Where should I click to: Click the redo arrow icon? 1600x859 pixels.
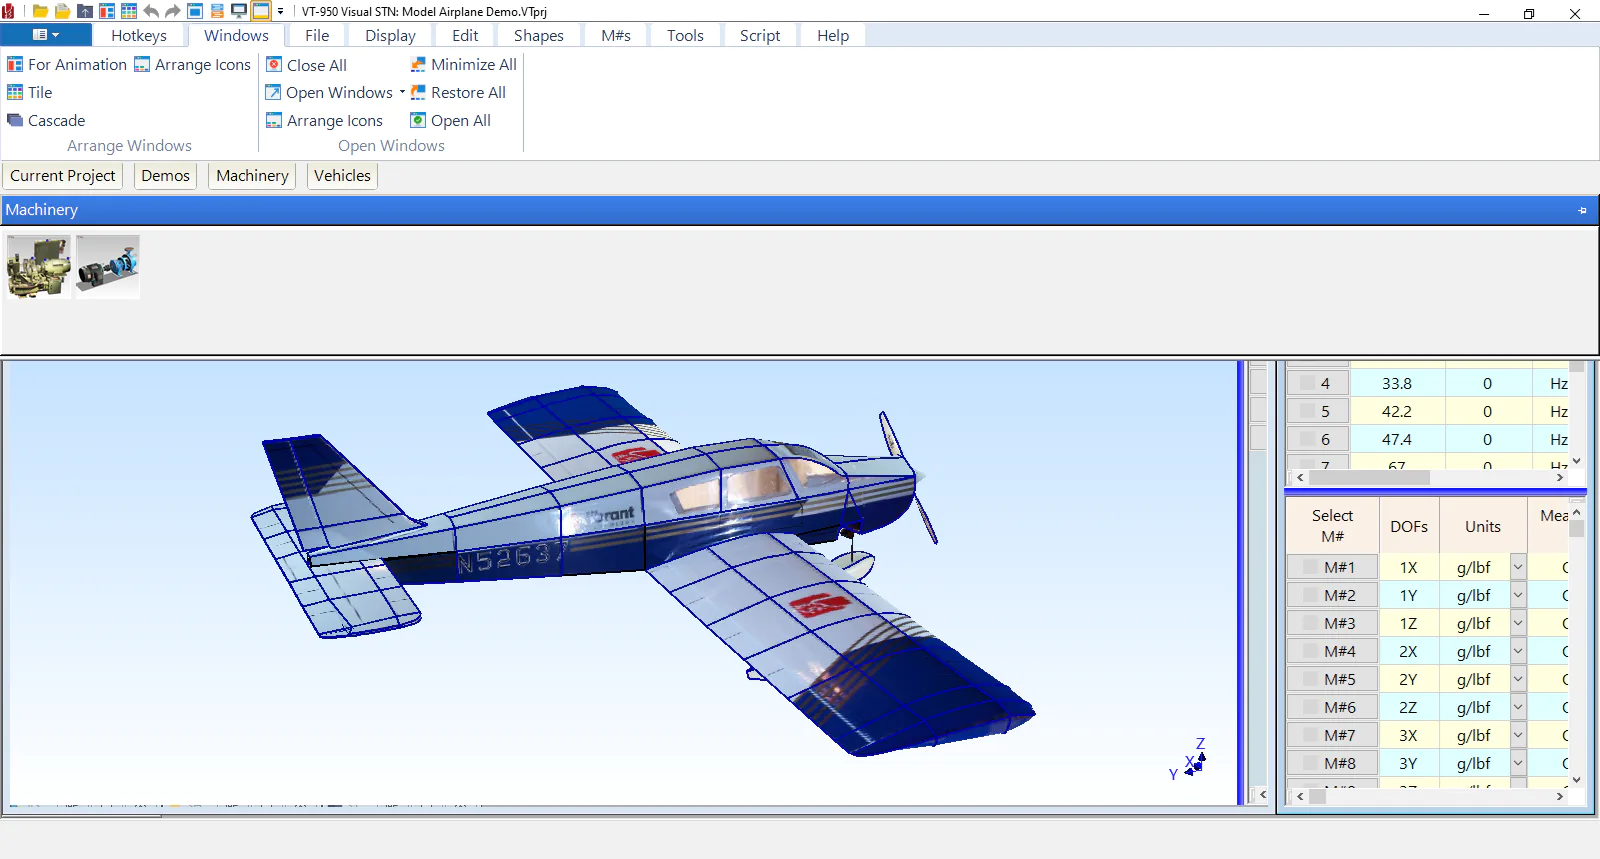[173, 11]
